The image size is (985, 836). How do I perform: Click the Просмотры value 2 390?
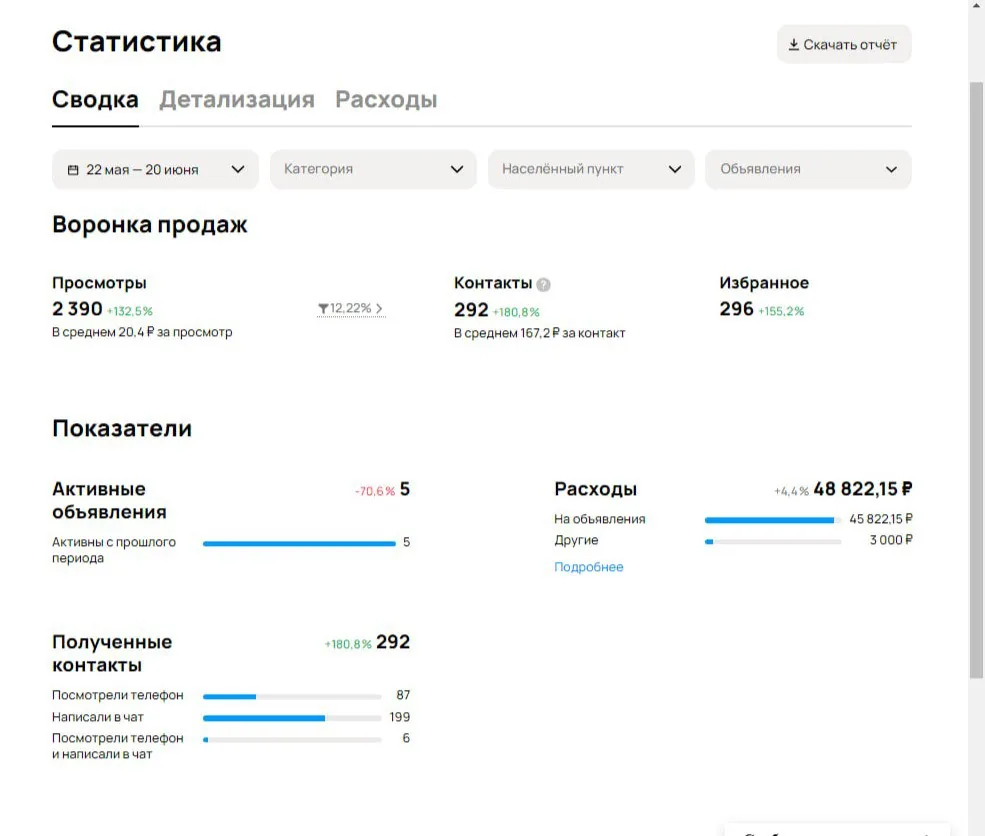tap(77, 309)
